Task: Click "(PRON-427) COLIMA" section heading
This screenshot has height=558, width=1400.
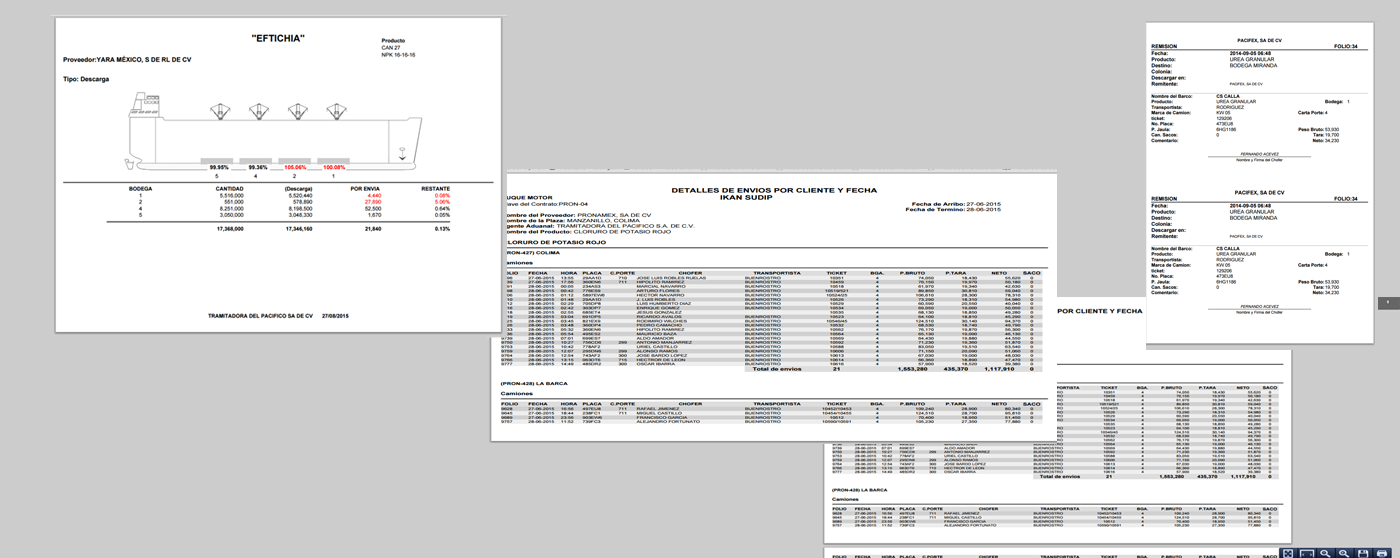Action: pyautogui.click(x=534, y=253)
